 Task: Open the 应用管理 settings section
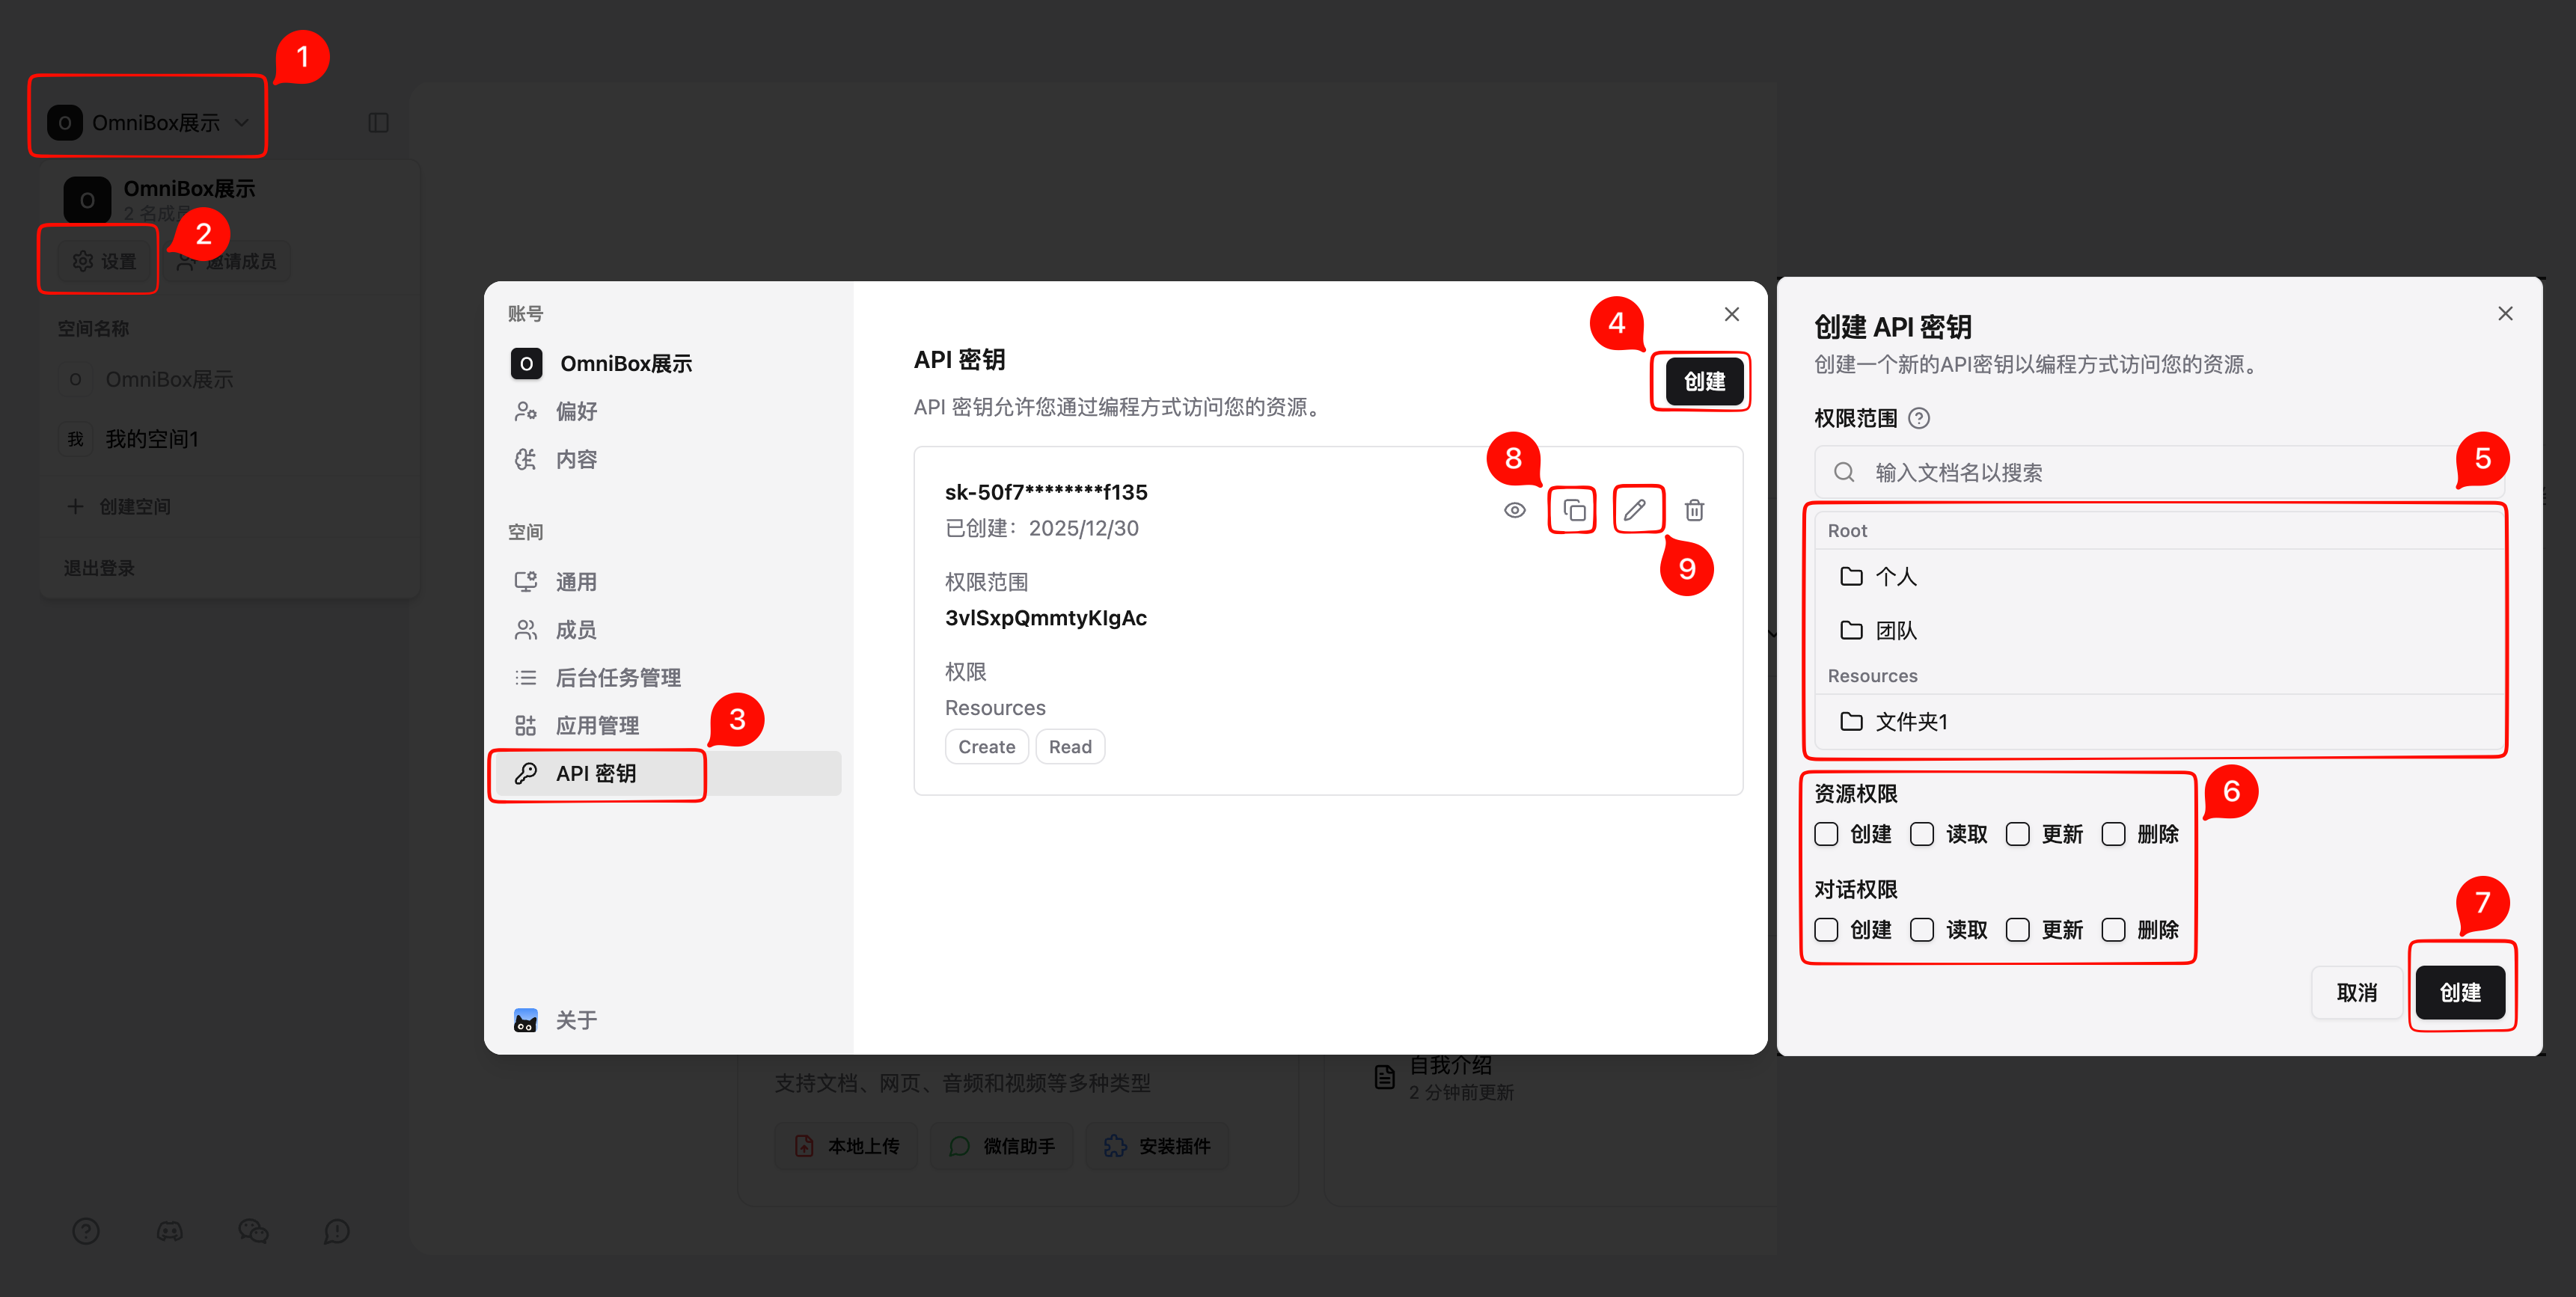tap(597, 724)
